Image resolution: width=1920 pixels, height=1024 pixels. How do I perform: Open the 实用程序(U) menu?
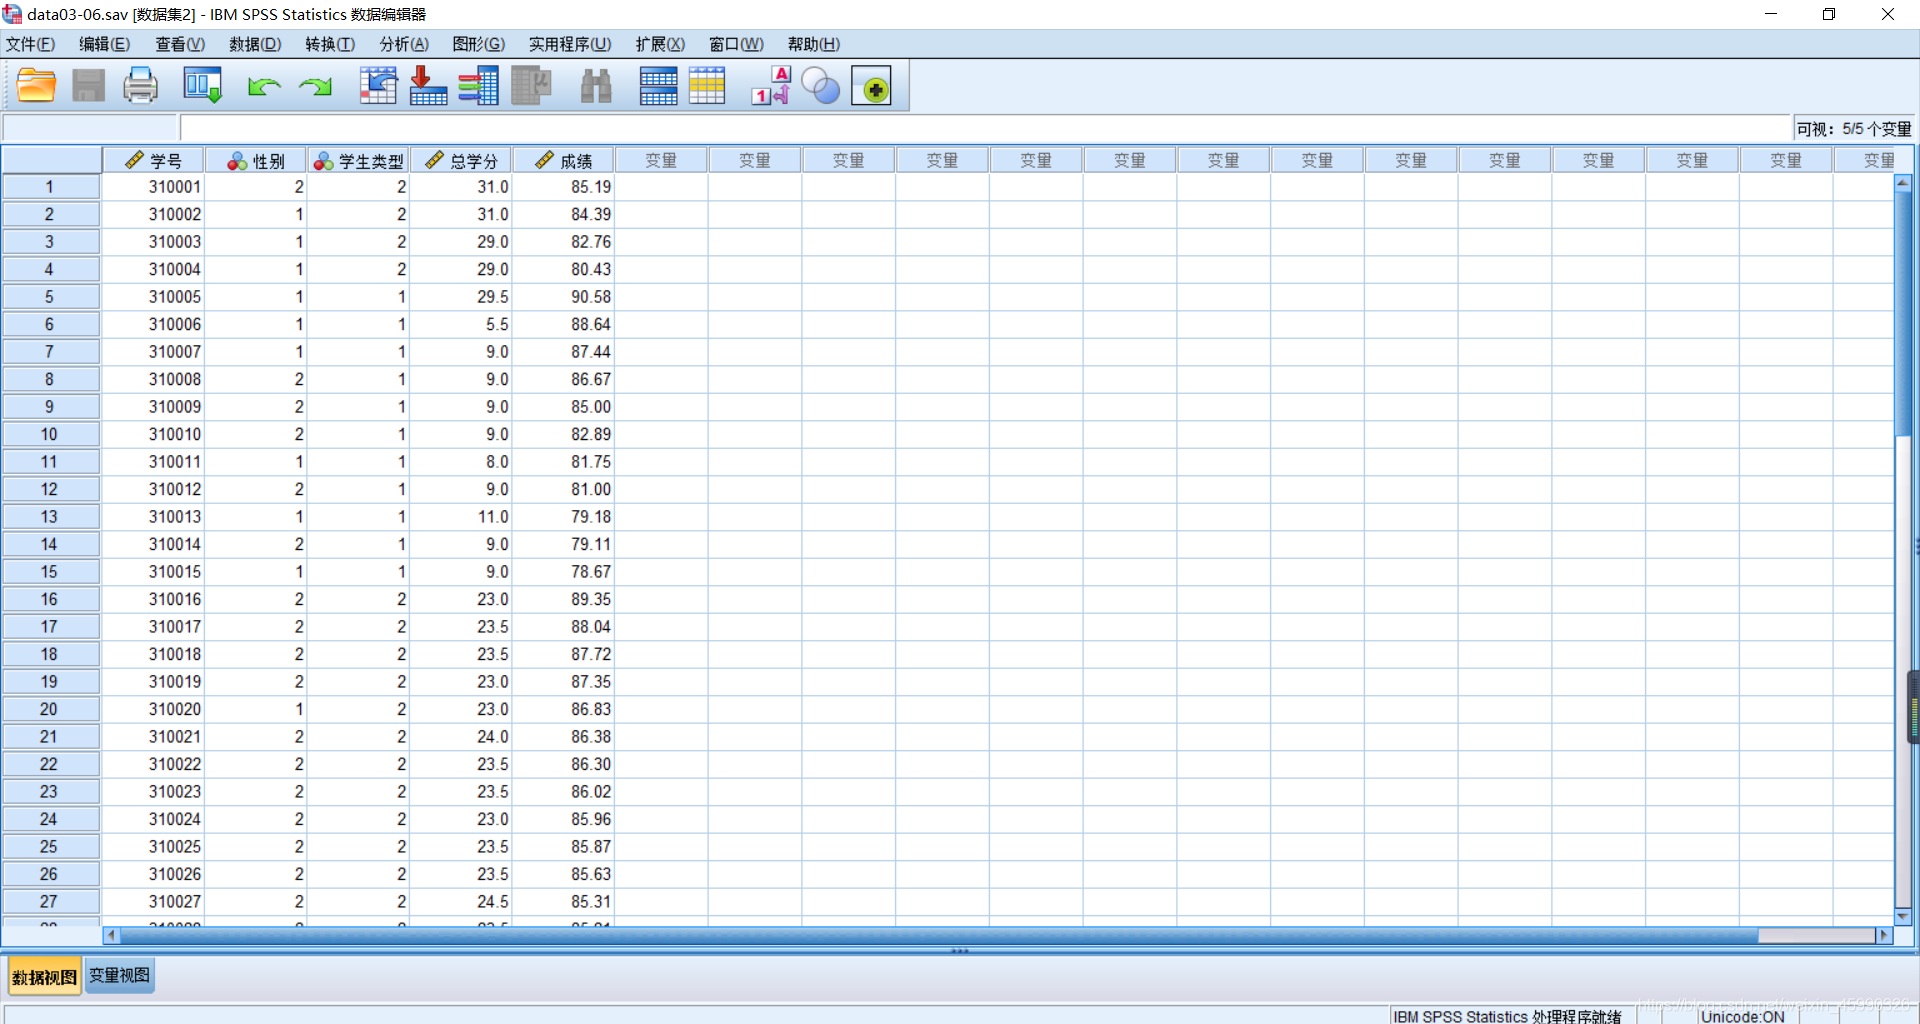click(x=570, y=44)
